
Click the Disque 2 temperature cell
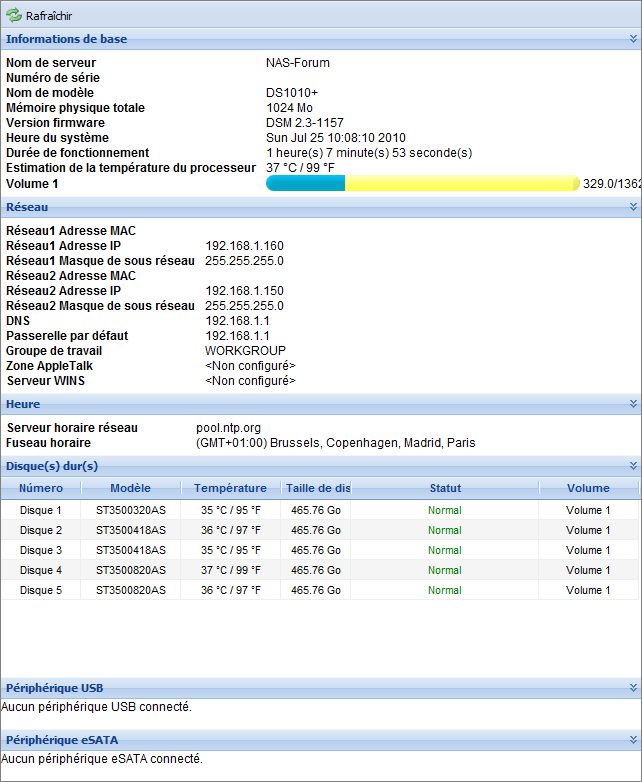[230, 530]
